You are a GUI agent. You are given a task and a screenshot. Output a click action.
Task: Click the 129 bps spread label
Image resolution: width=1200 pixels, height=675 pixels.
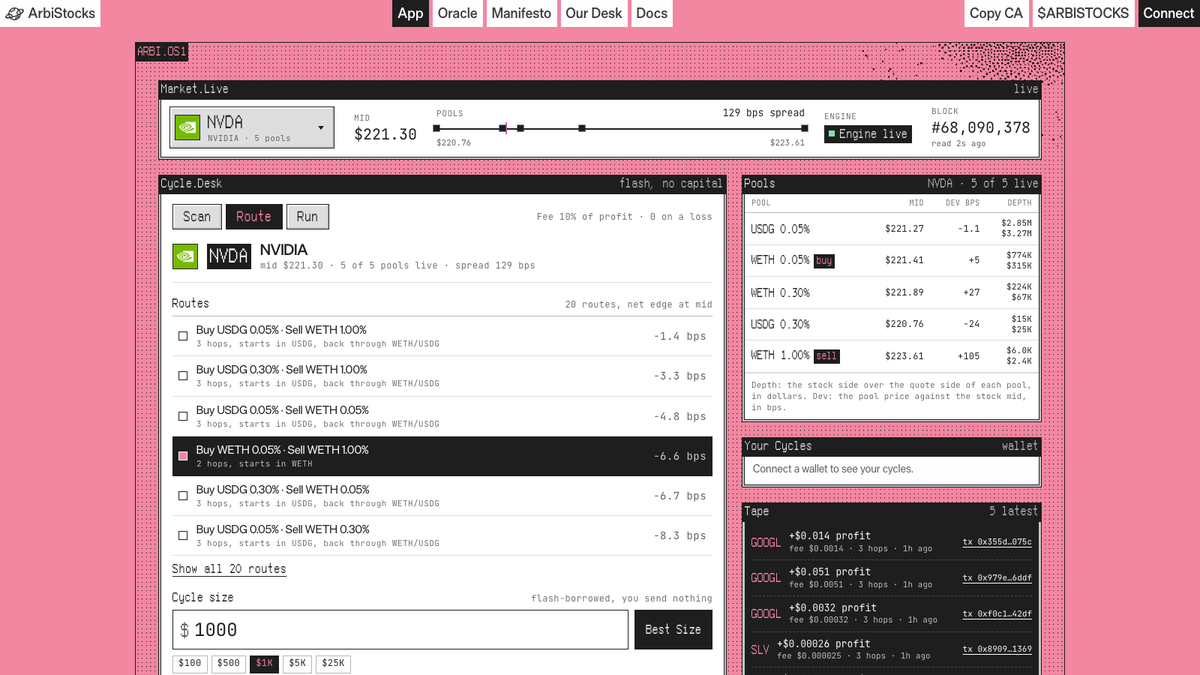pos(764,113)
